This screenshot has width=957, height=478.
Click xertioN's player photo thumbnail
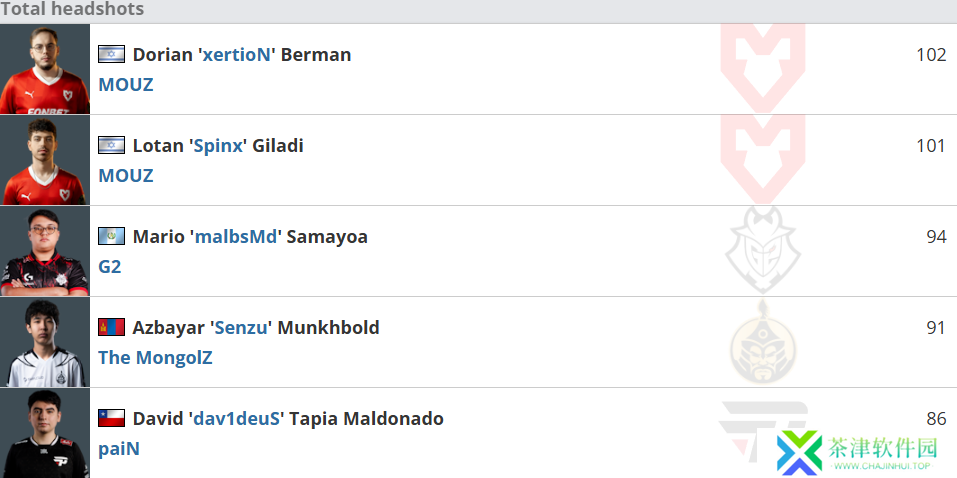tap(45, 69)
